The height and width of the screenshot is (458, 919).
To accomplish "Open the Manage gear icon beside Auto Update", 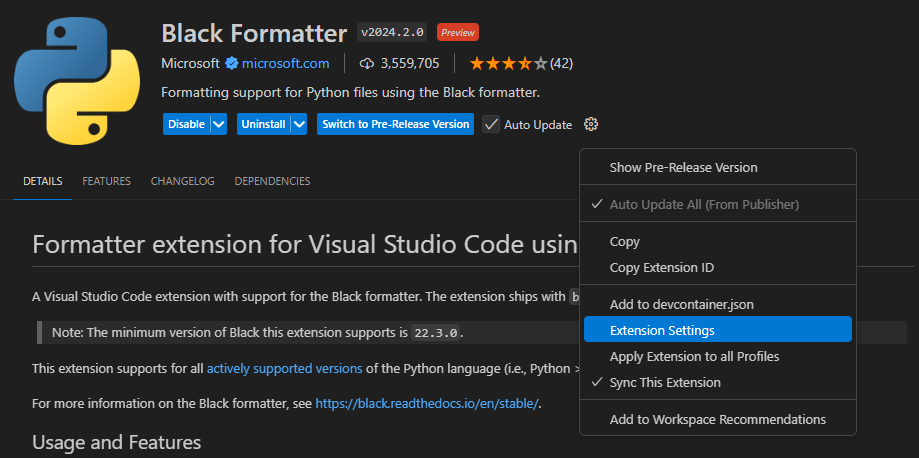I will 591,124.
